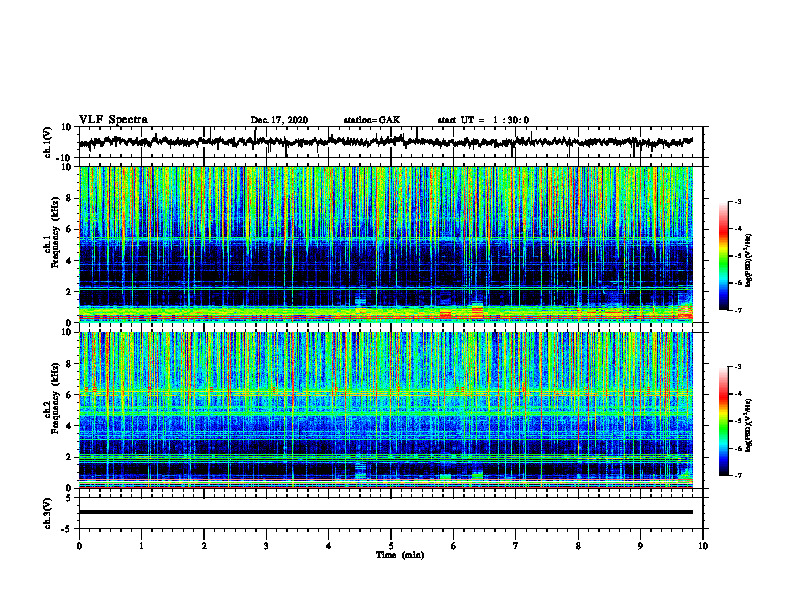Select the ch.2 spectrogram color bar

click(x=723, y=421)
